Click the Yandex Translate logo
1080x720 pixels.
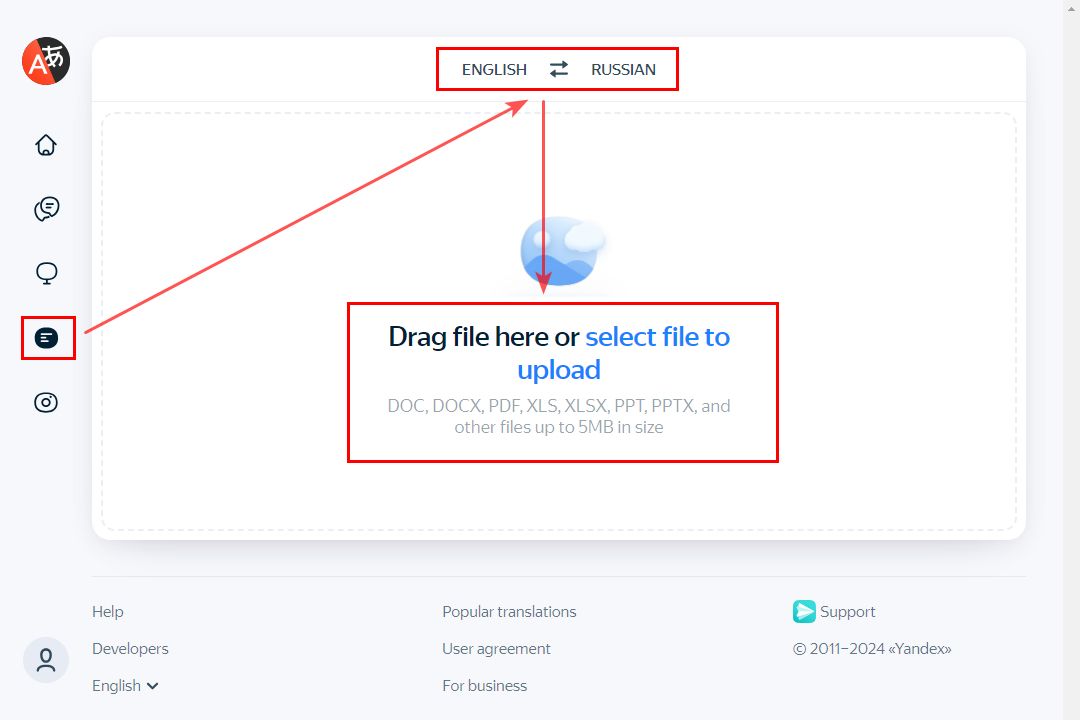[46, 61]
